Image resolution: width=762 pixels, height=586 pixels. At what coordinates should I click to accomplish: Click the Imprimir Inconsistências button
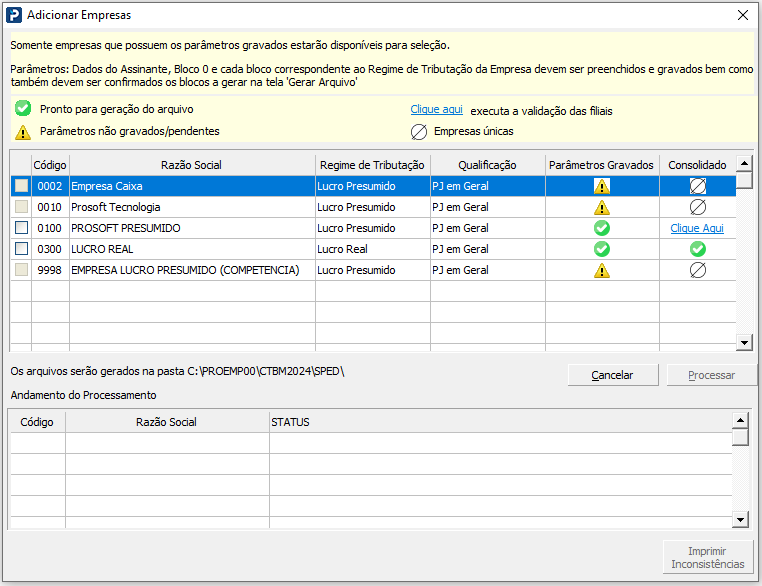708,557
